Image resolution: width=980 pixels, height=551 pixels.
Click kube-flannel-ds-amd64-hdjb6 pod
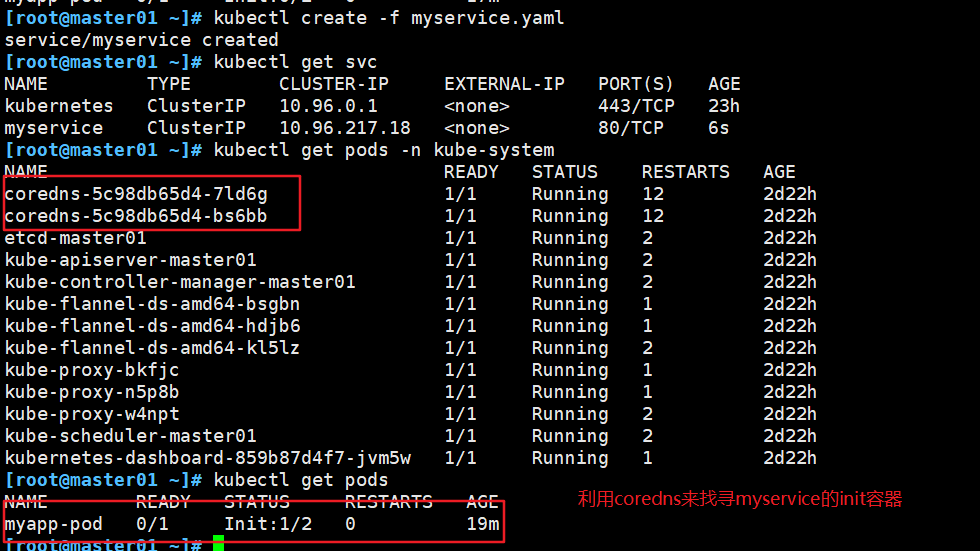[x=152, y=326]
